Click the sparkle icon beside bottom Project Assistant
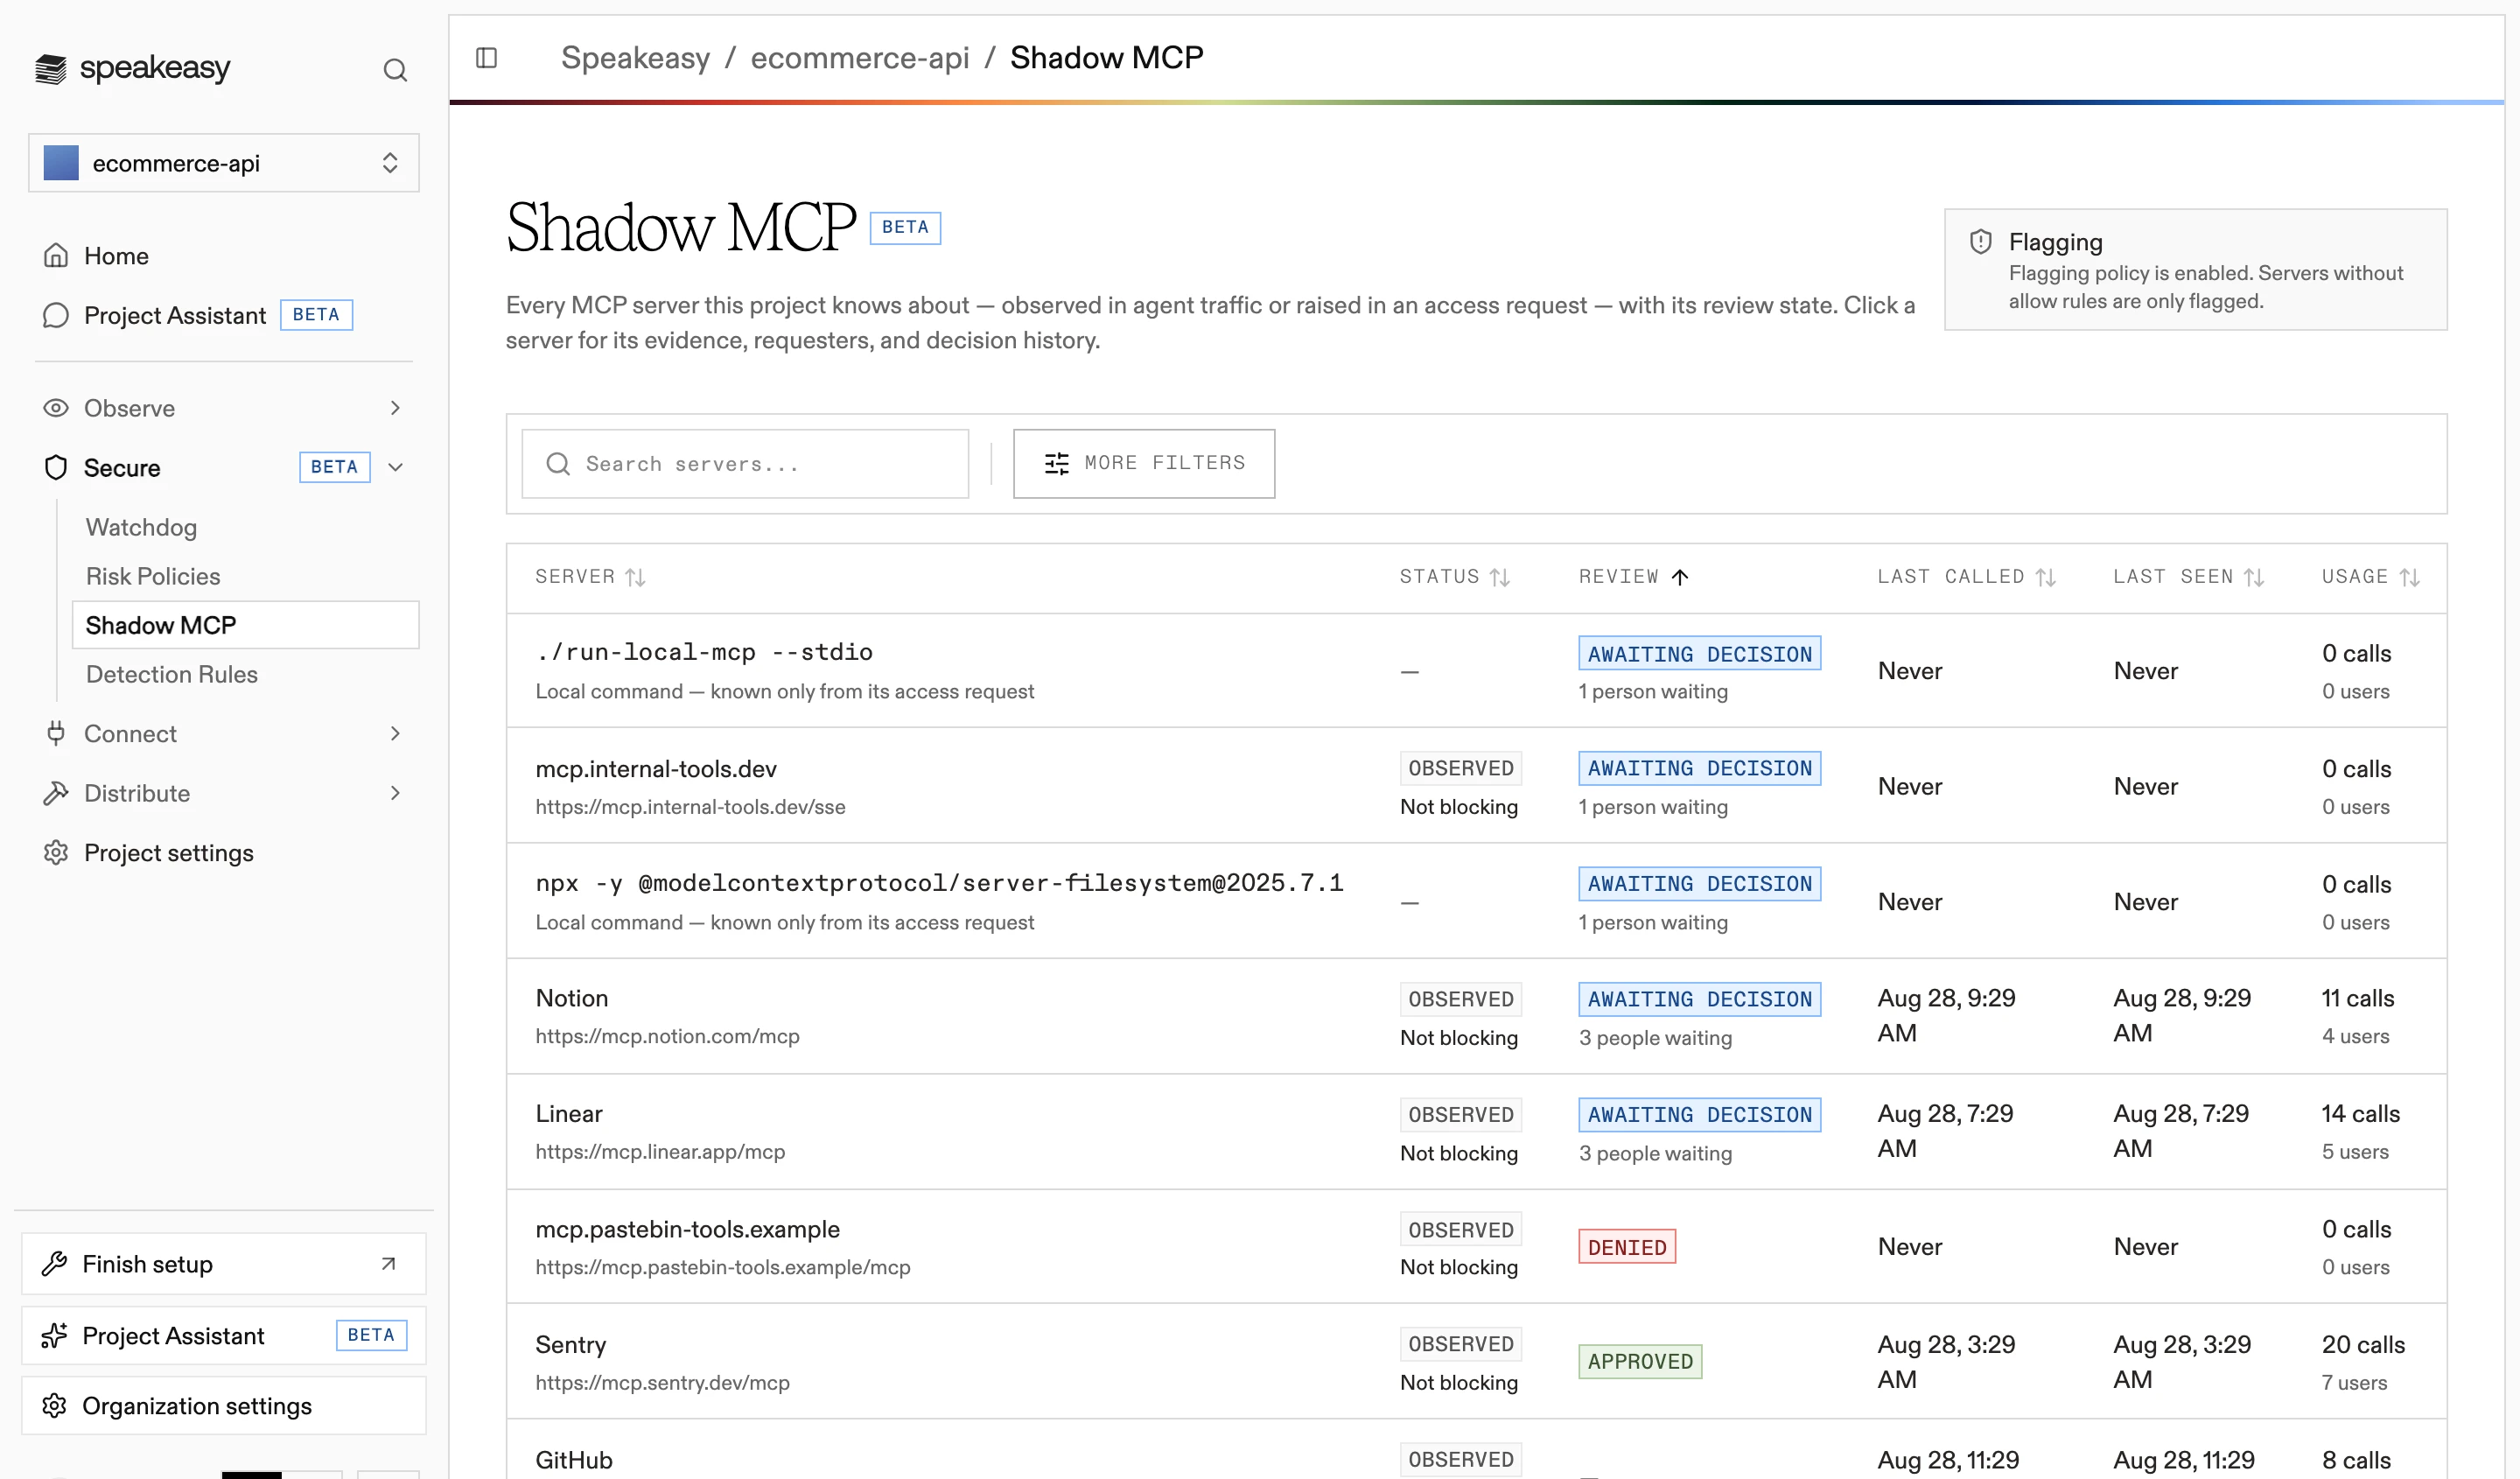The height and width of the screenshot is (1479, 2520). [54, 1336]
